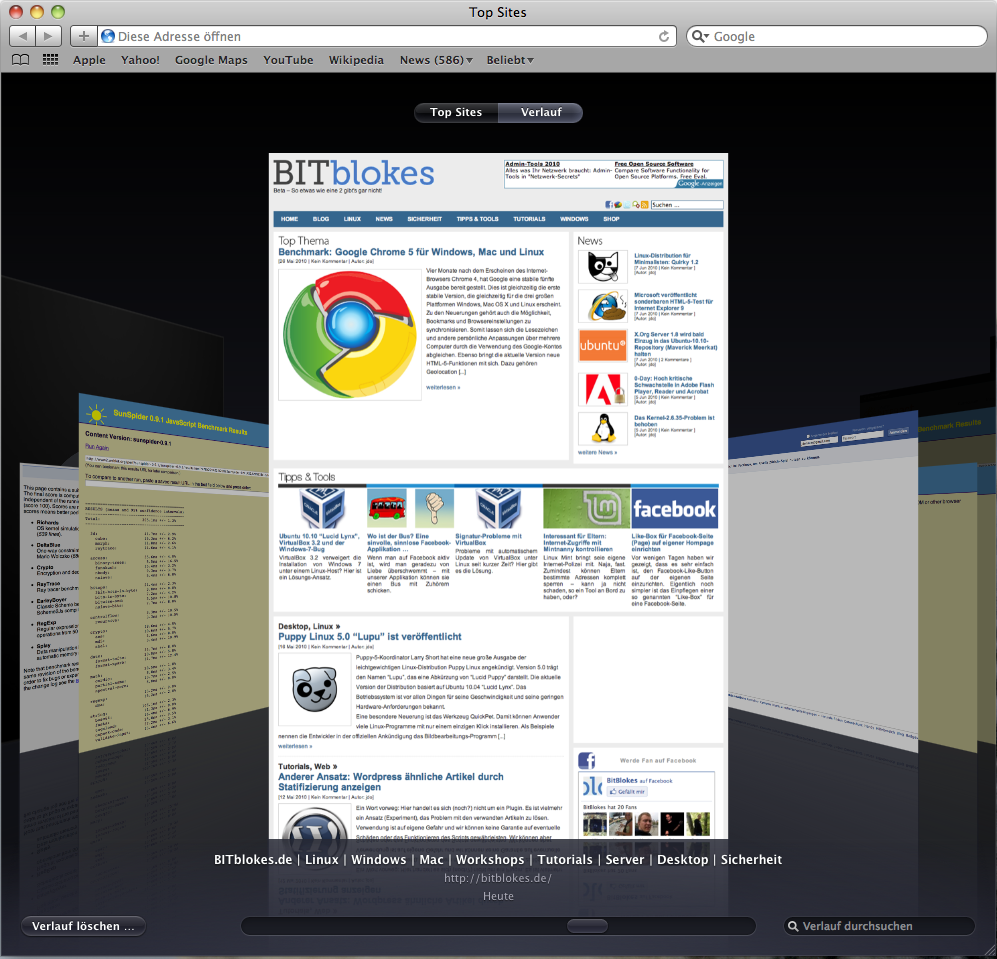Open the BITblokes page preview thumbnail
This screenshot has height=959, width=997.
(x=498, y=496)
